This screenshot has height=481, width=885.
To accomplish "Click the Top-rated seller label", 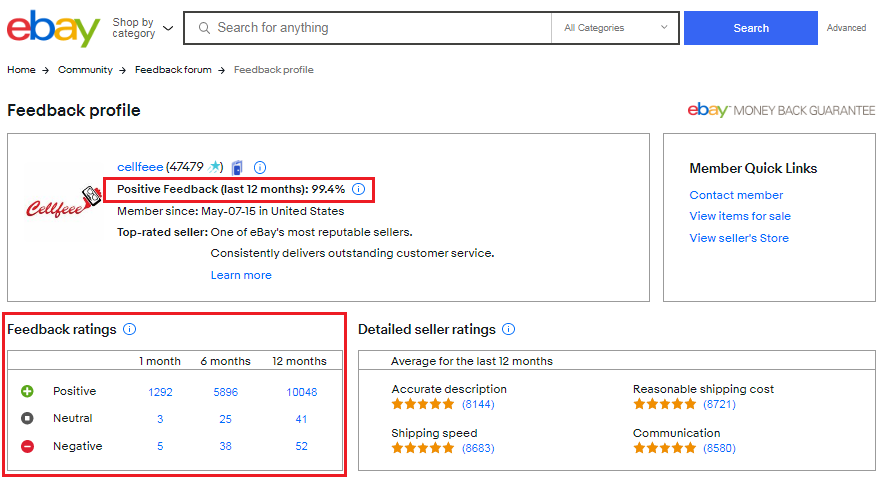I will tap(163, 232).
